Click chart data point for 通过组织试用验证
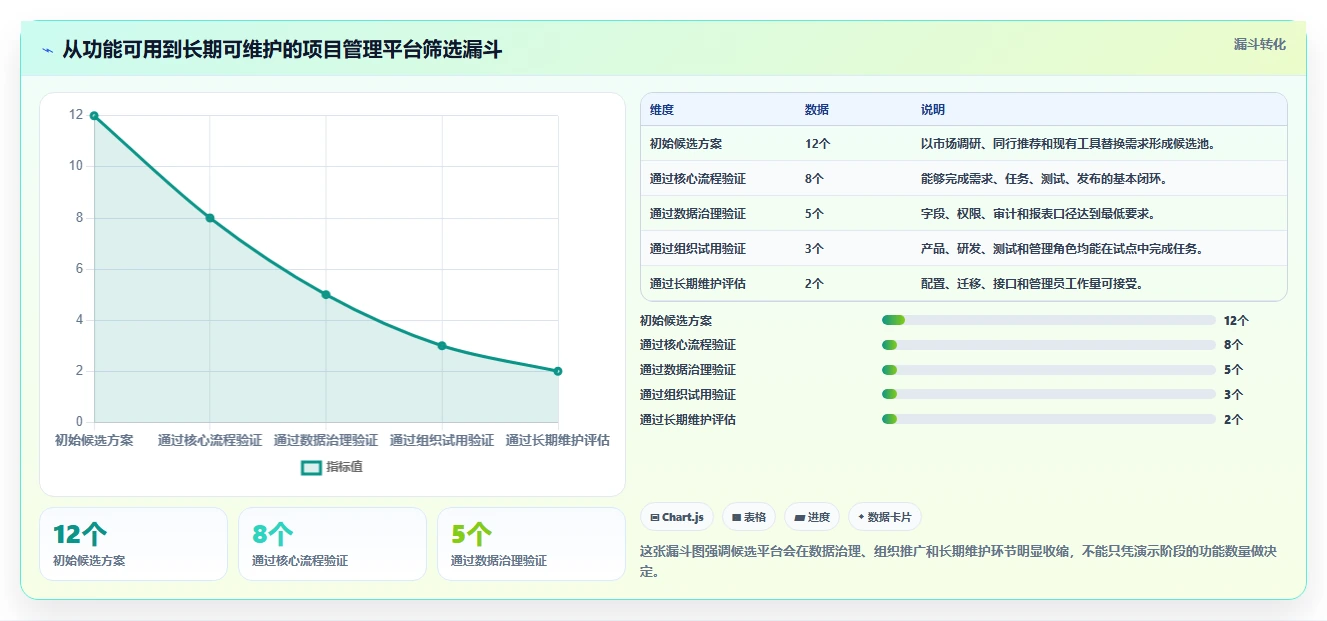Screen dimensions: 1327x621 tap(442, 345)
